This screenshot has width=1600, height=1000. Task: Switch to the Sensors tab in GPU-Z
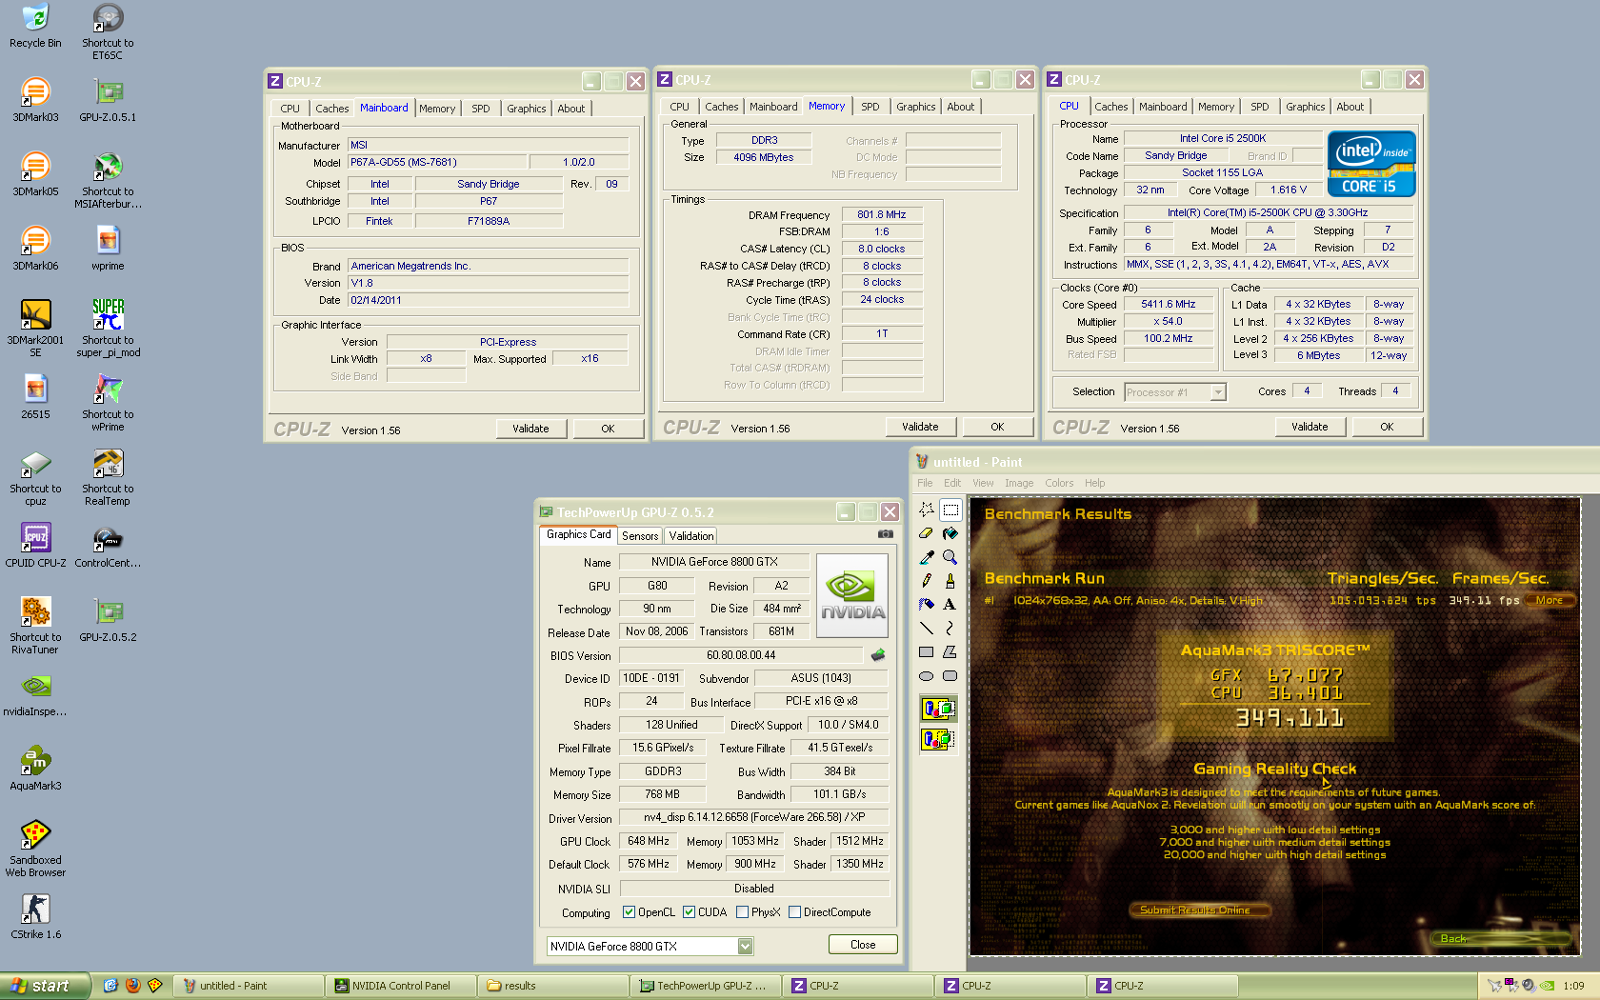[640, 536]
